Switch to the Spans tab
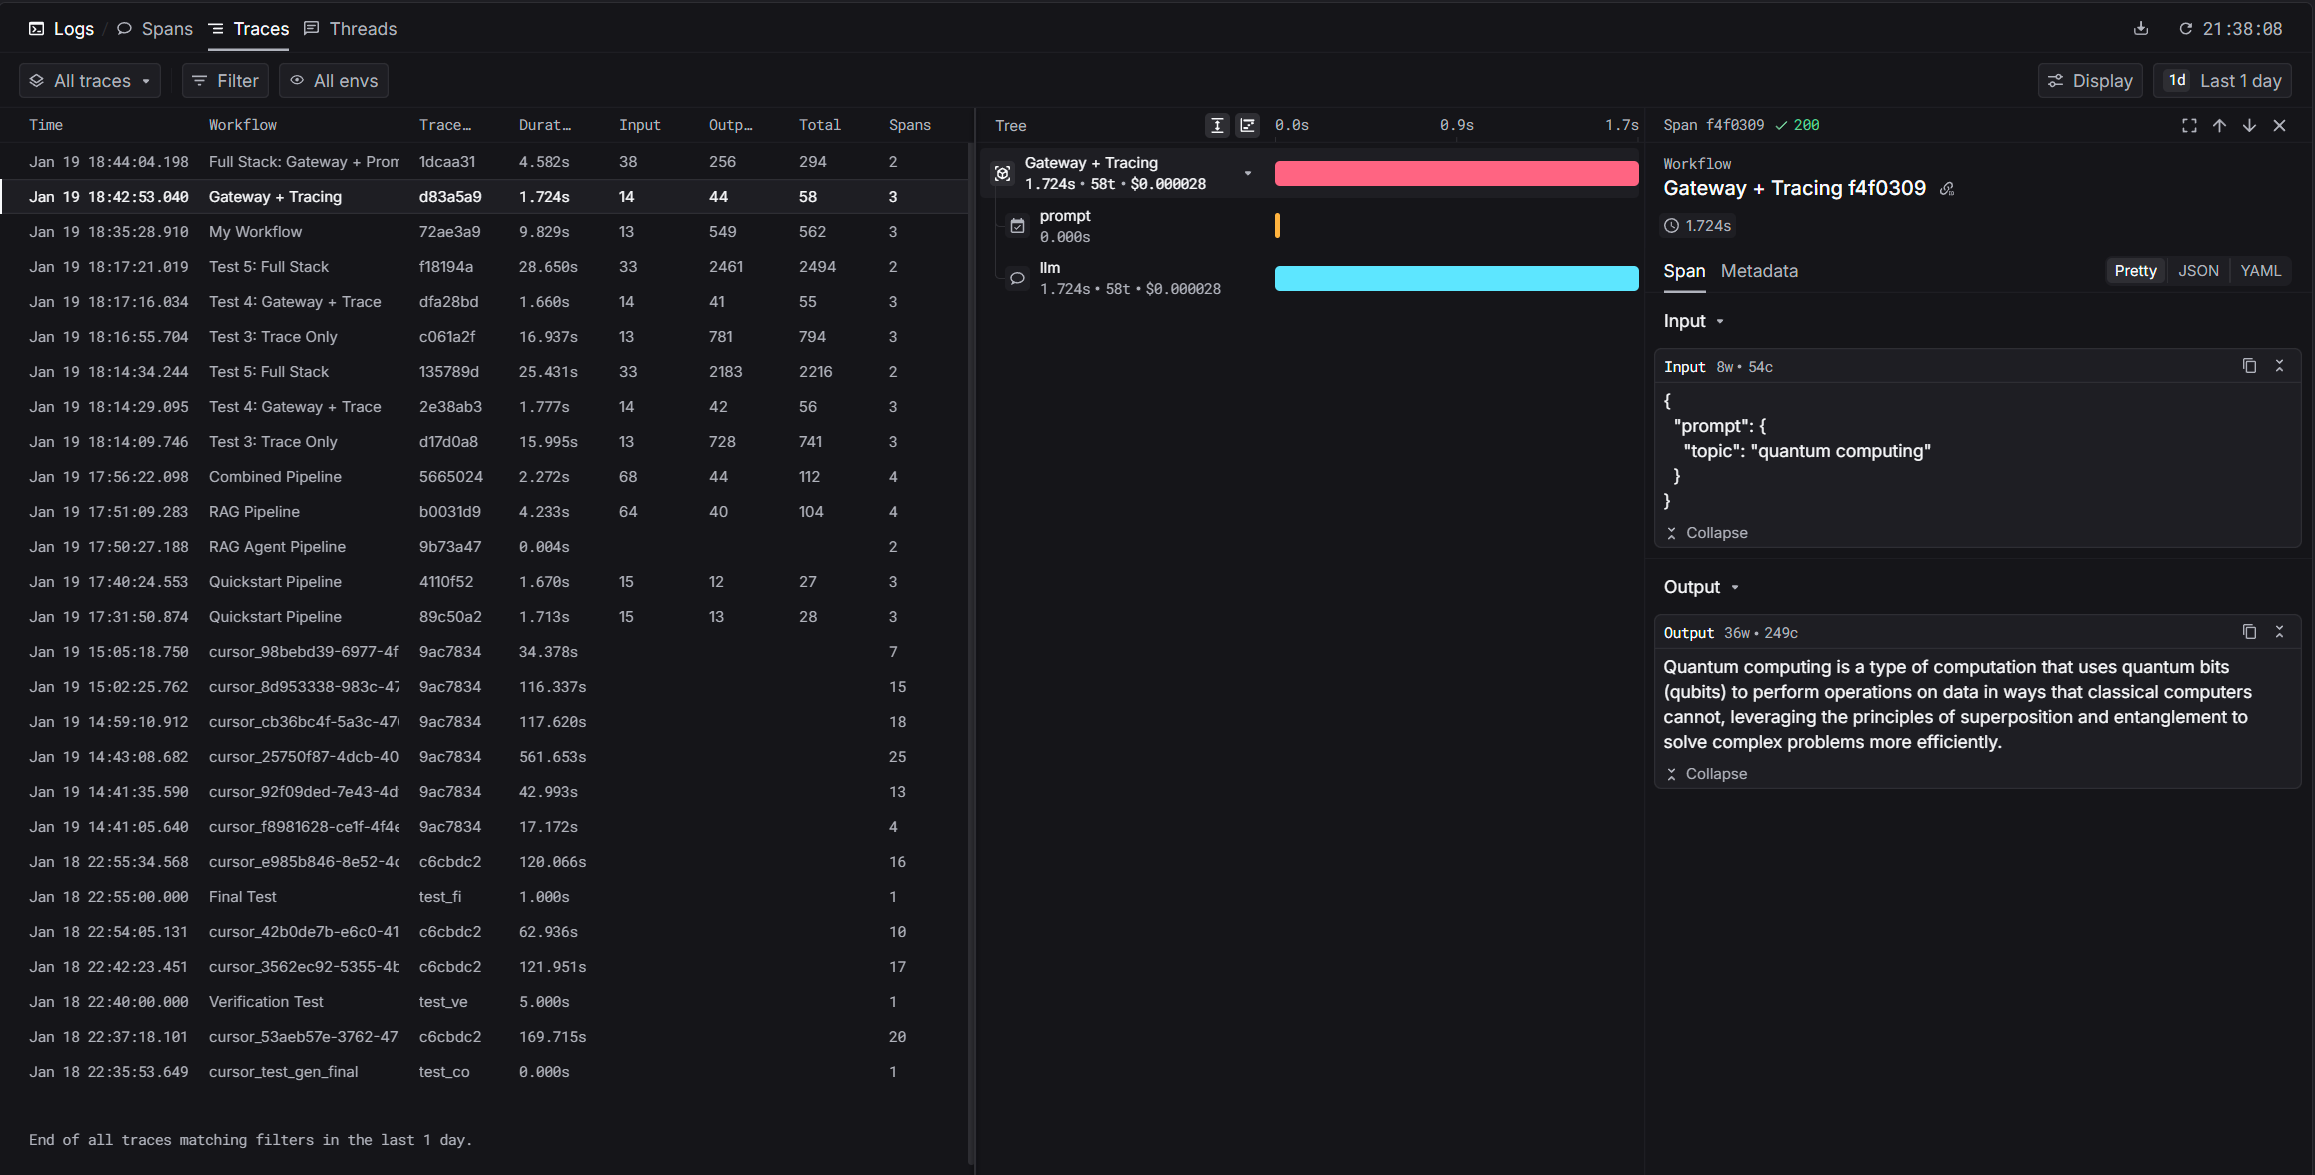The height and width of the screenshot is (1175, 2315). [155, 29]
